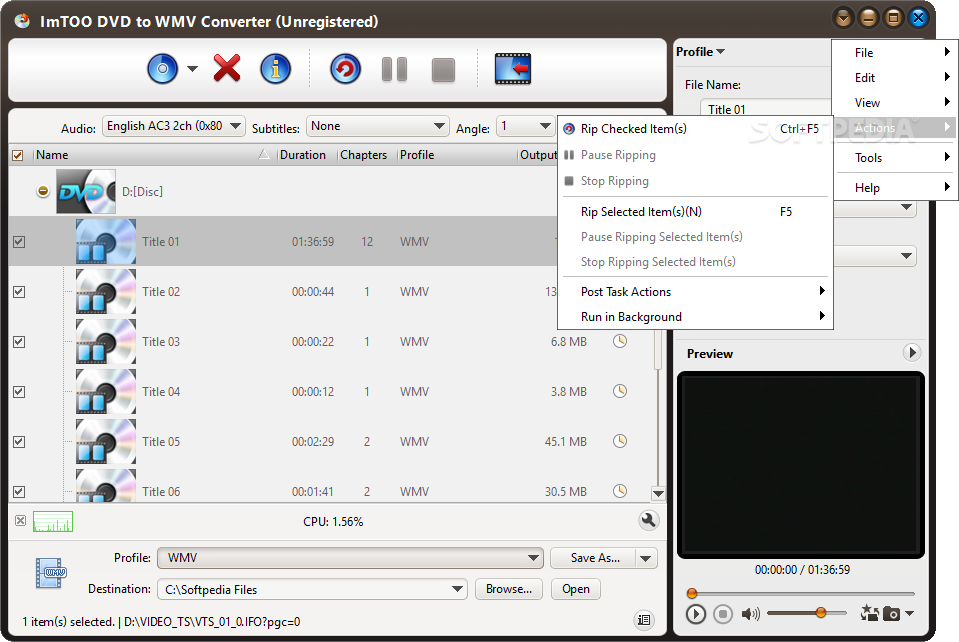This screenshot has height=642, width=959.
Task: Play the preview video
Action: pyautogui.click(x=696, y=613)
